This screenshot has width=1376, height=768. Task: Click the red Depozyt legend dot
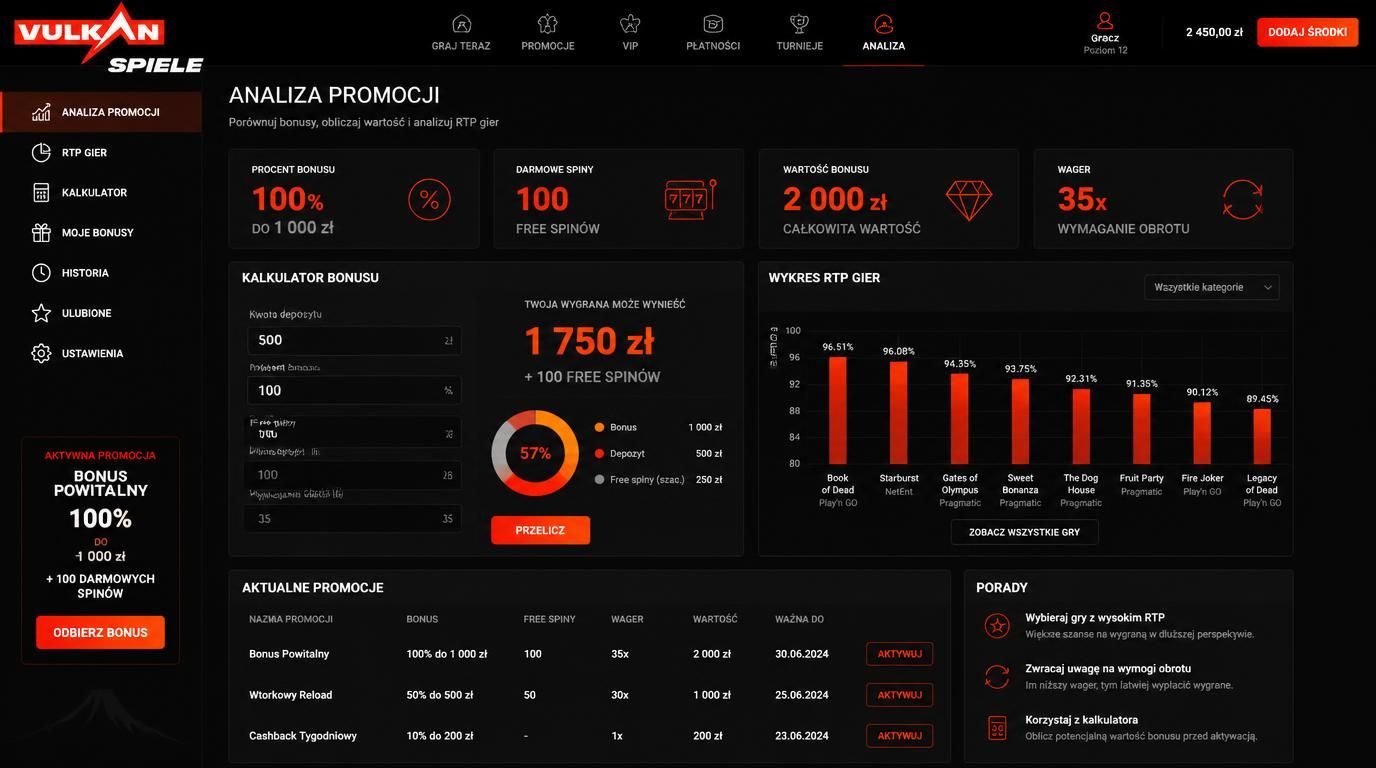[x=599, y=453]
